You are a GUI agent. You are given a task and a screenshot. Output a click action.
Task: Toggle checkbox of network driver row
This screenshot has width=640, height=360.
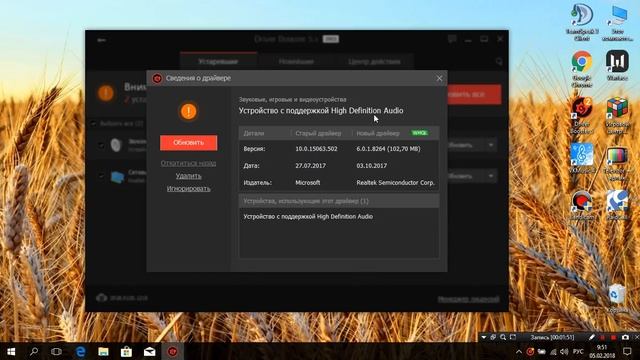101,176
